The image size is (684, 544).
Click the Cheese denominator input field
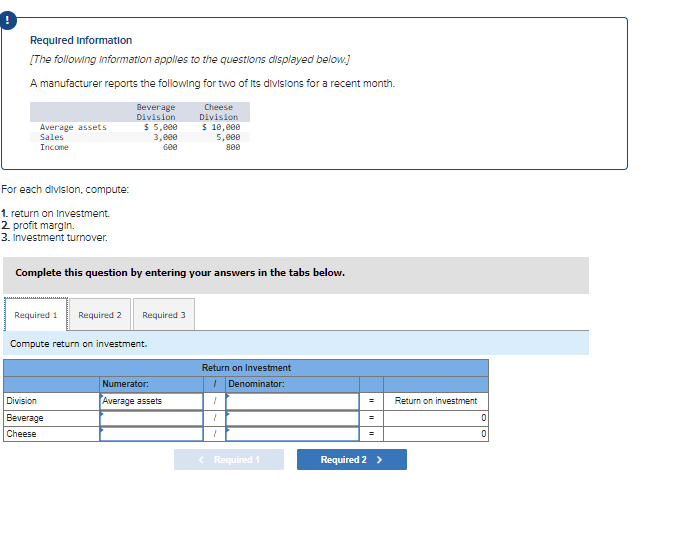click(292, 434)
